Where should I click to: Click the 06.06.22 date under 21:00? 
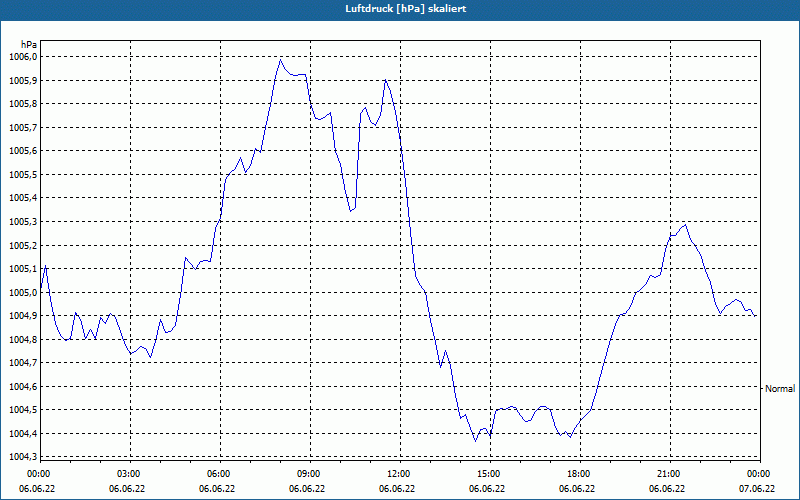[667, 489]
